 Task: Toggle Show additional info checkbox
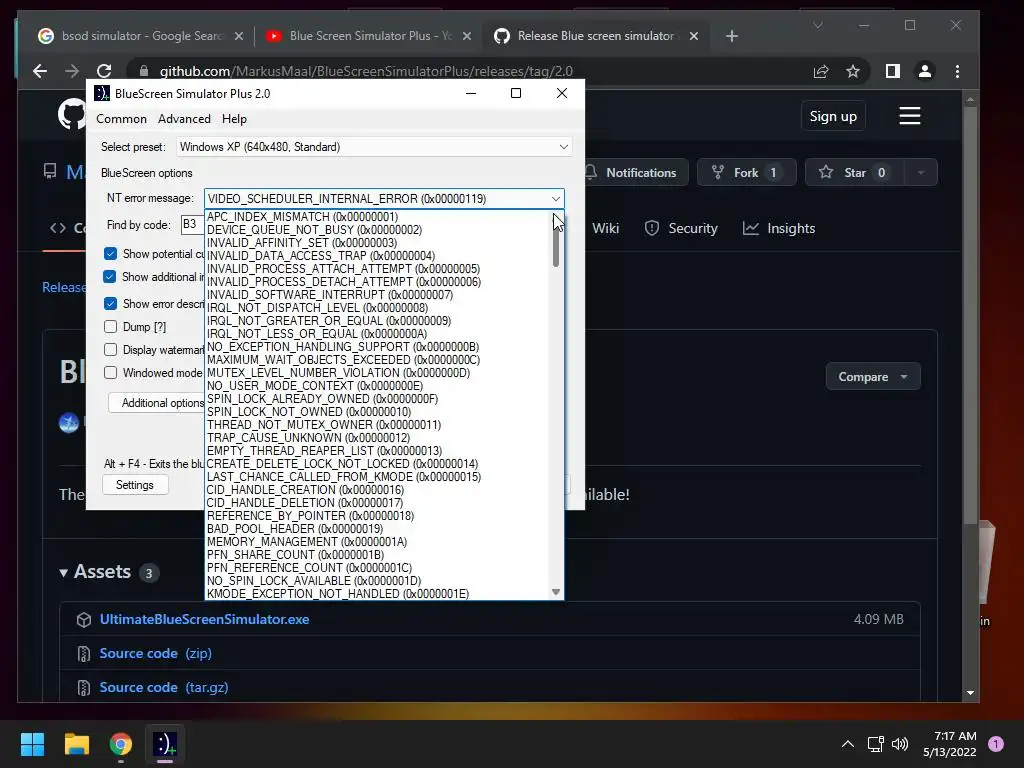[x=110, y=277]
